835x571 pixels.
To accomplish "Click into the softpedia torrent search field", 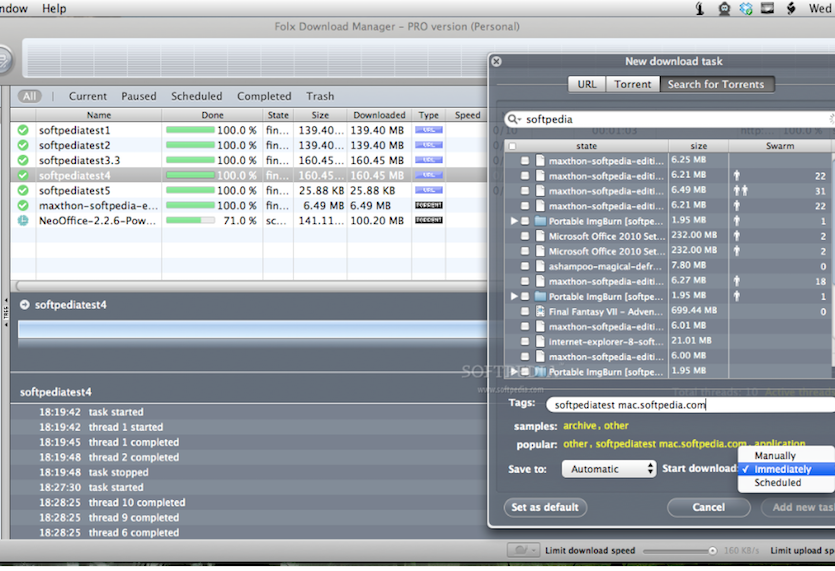I will tap(671, 119).
